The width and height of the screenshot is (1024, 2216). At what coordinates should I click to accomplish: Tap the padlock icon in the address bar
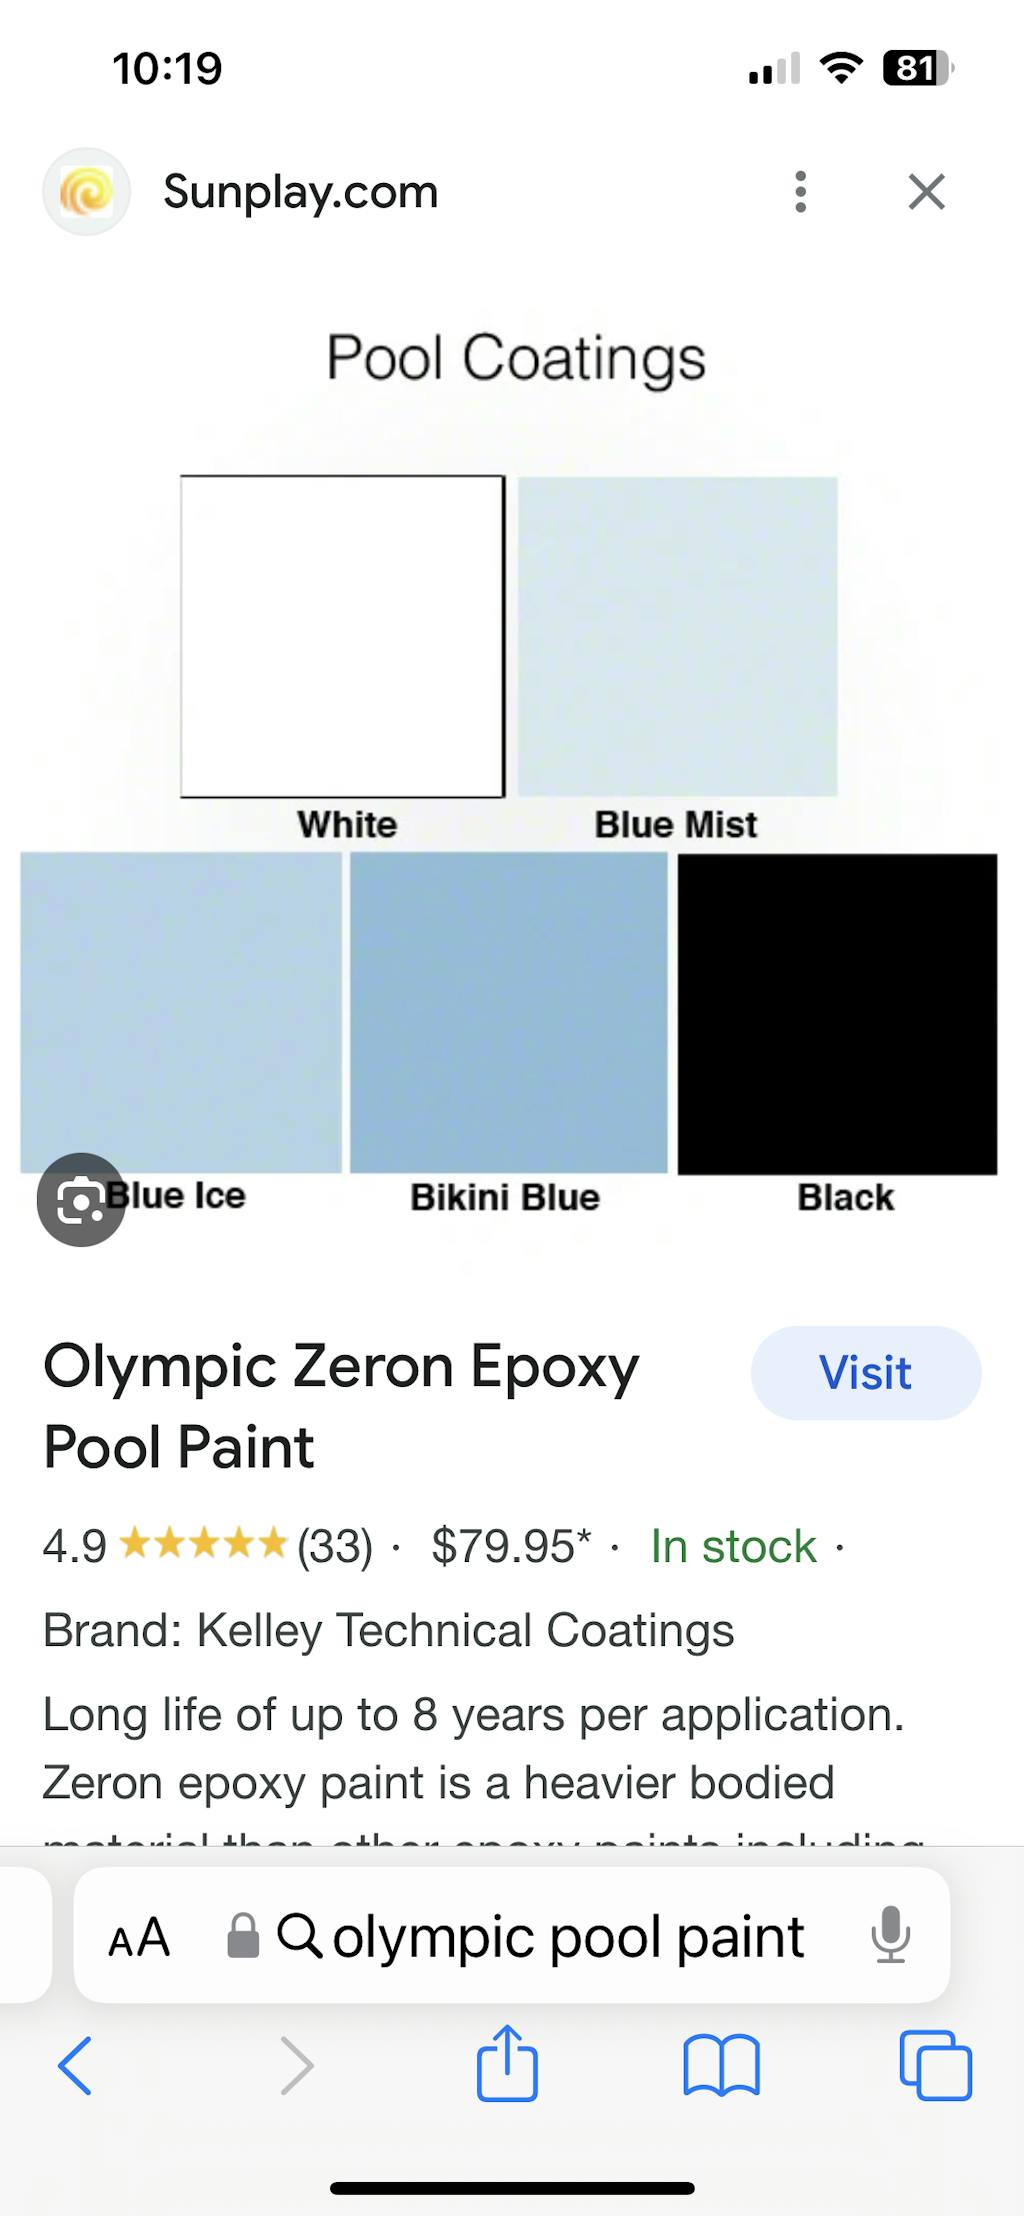[242, 1934]
